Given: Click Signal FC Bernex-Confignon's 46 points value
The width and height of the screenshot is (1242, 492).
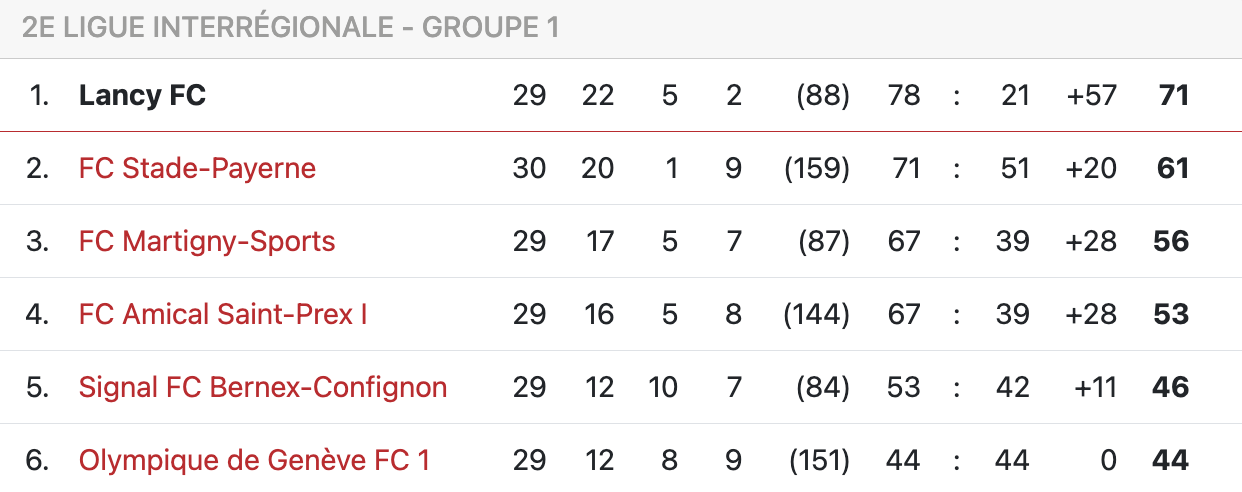Looking at the screenshot, I should point(1171,387).
